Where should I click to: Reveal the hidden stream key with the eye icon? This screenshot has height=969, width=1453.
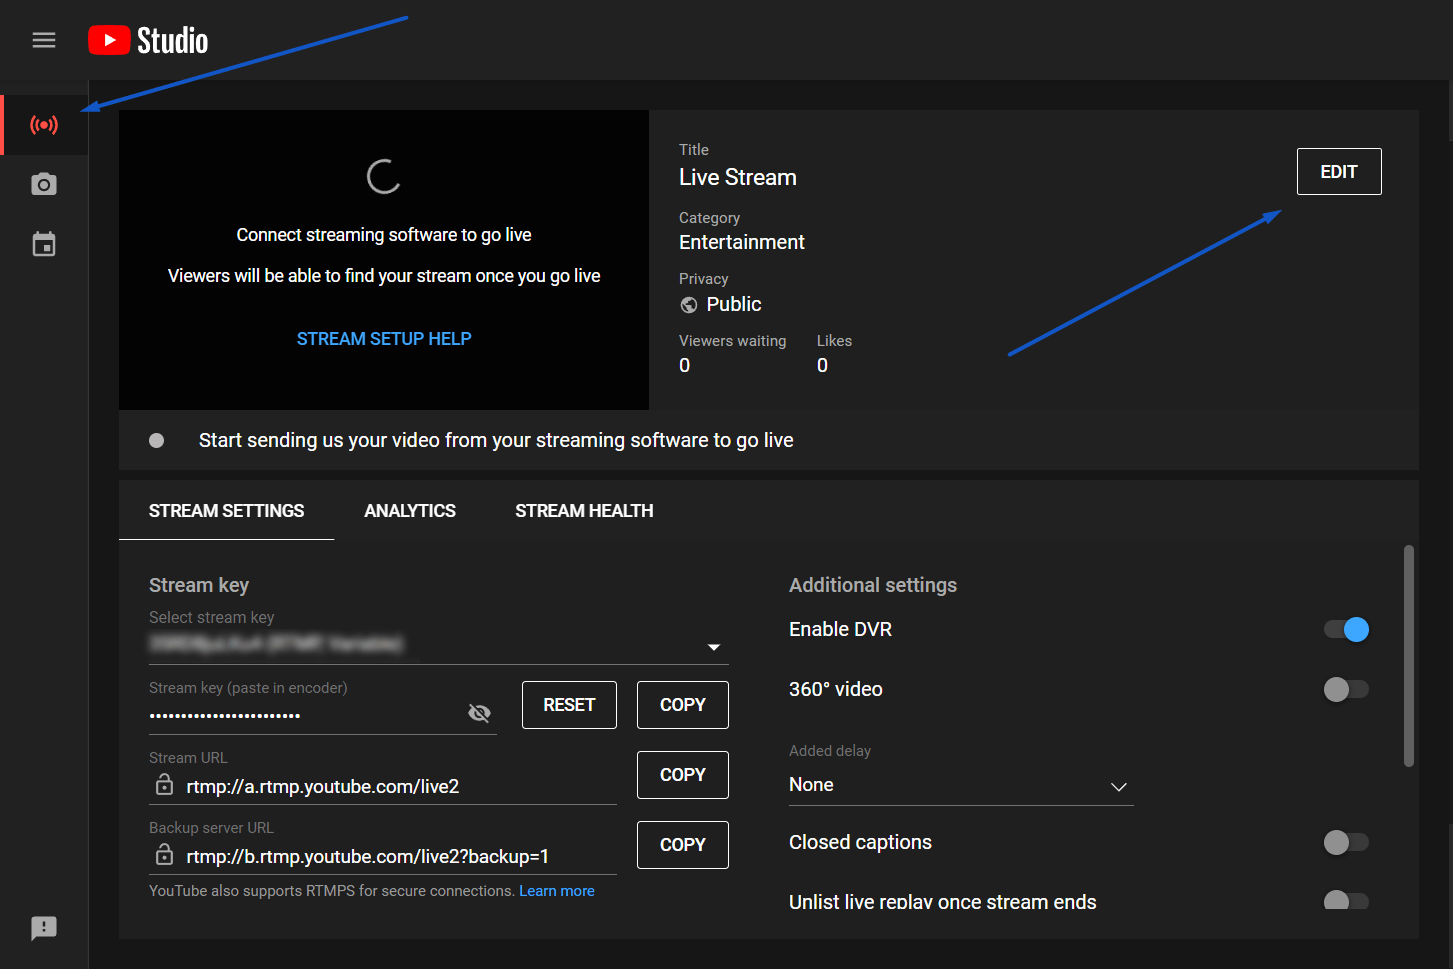tap(479, 713)
